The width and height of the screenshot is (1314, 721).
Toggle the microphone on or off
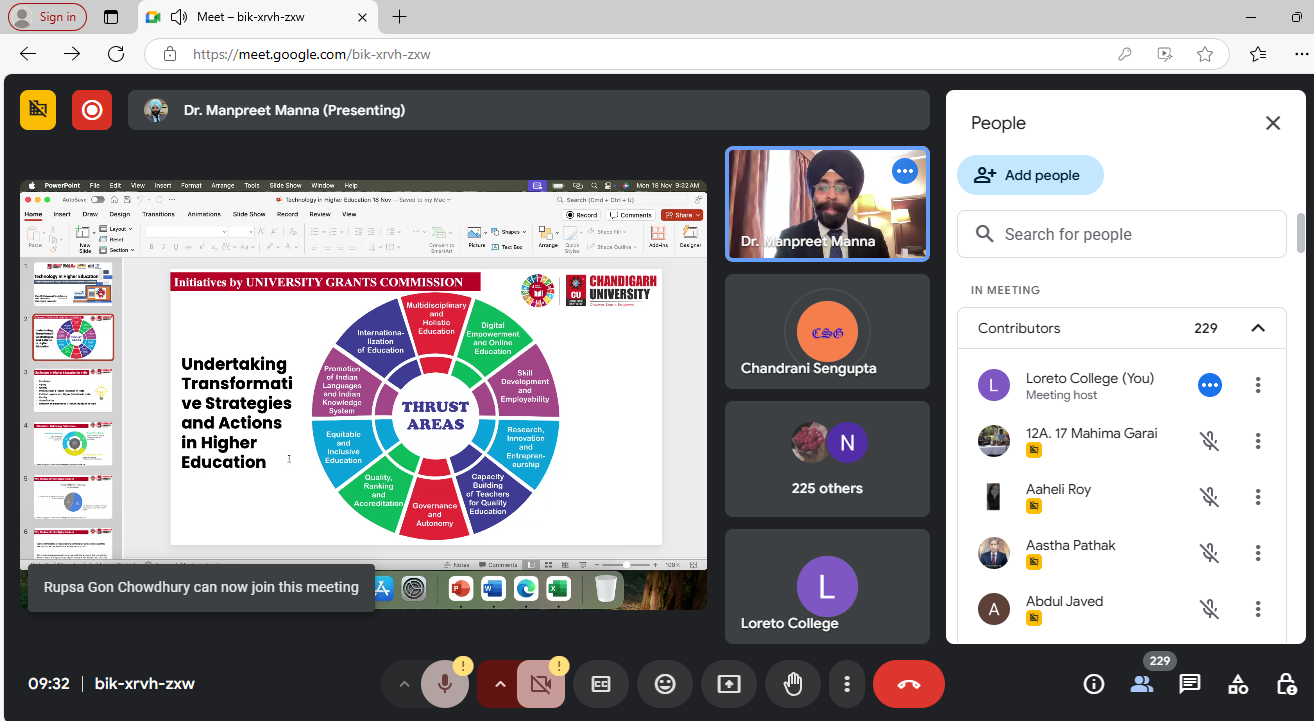point(445,684)
